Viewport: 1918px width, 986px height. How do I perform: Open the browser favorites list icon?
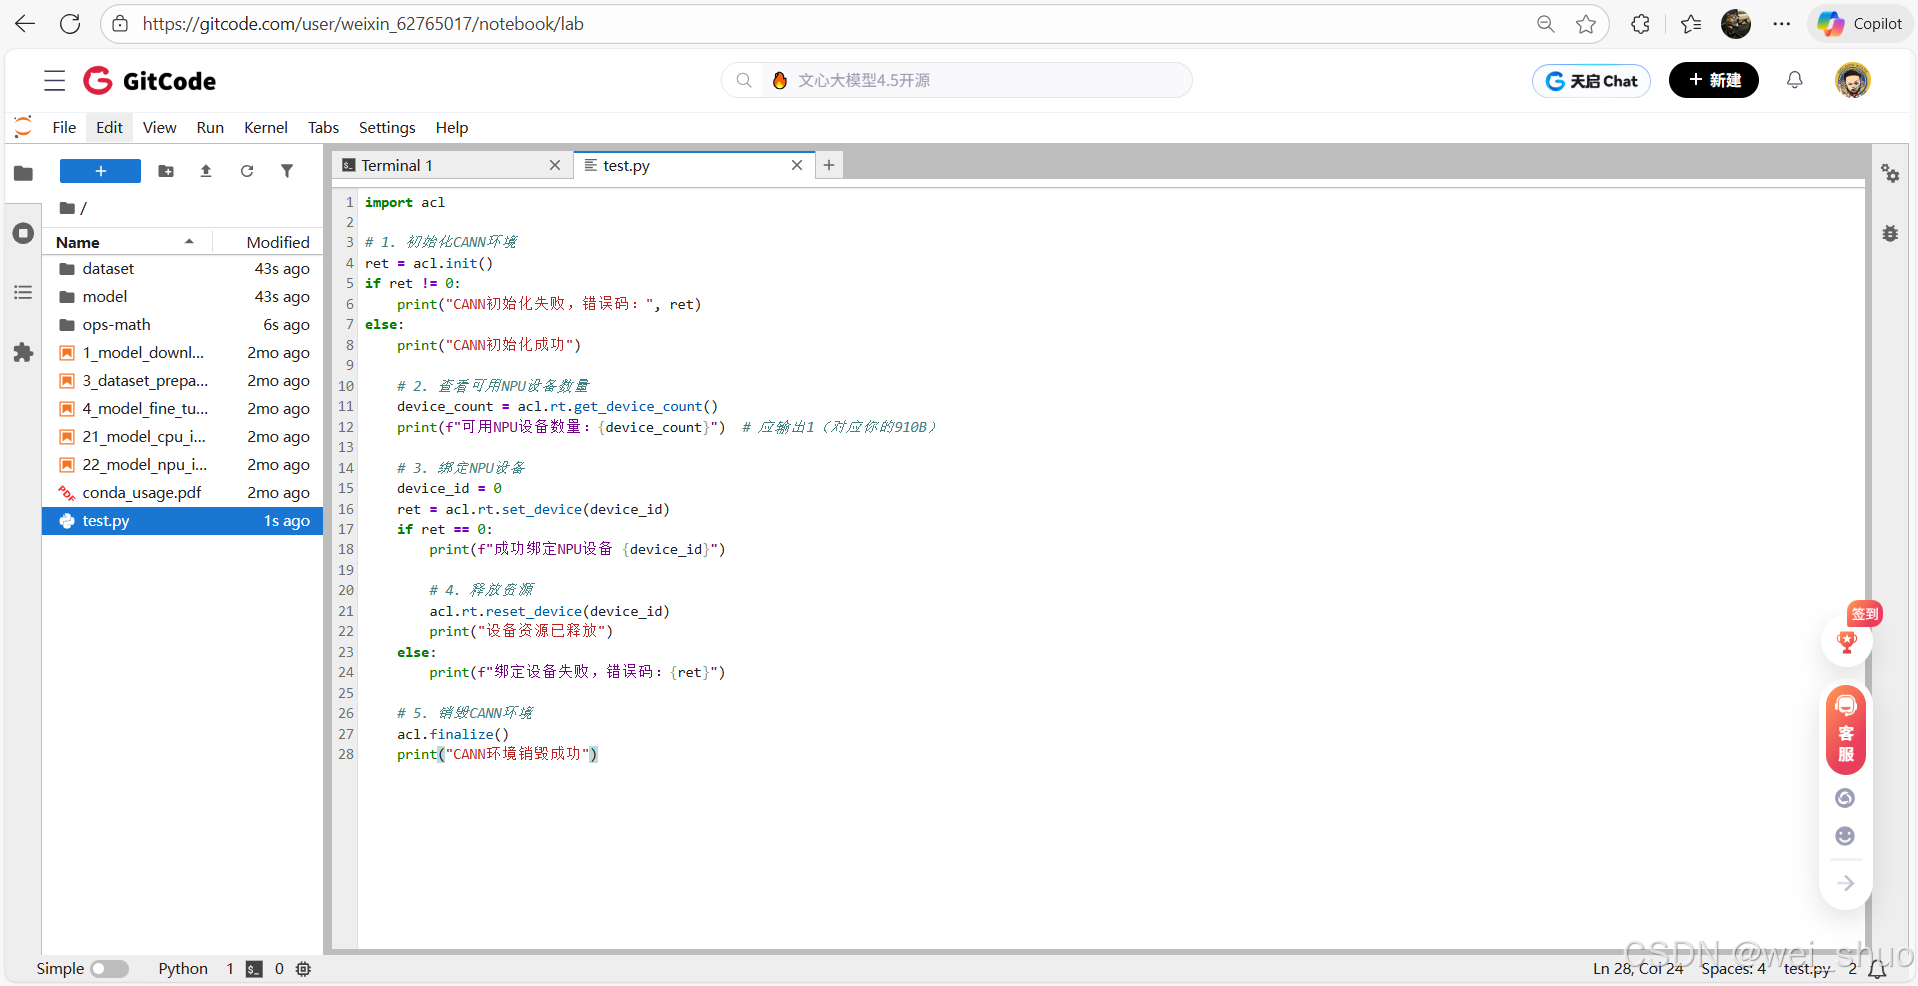[1691, 24]
